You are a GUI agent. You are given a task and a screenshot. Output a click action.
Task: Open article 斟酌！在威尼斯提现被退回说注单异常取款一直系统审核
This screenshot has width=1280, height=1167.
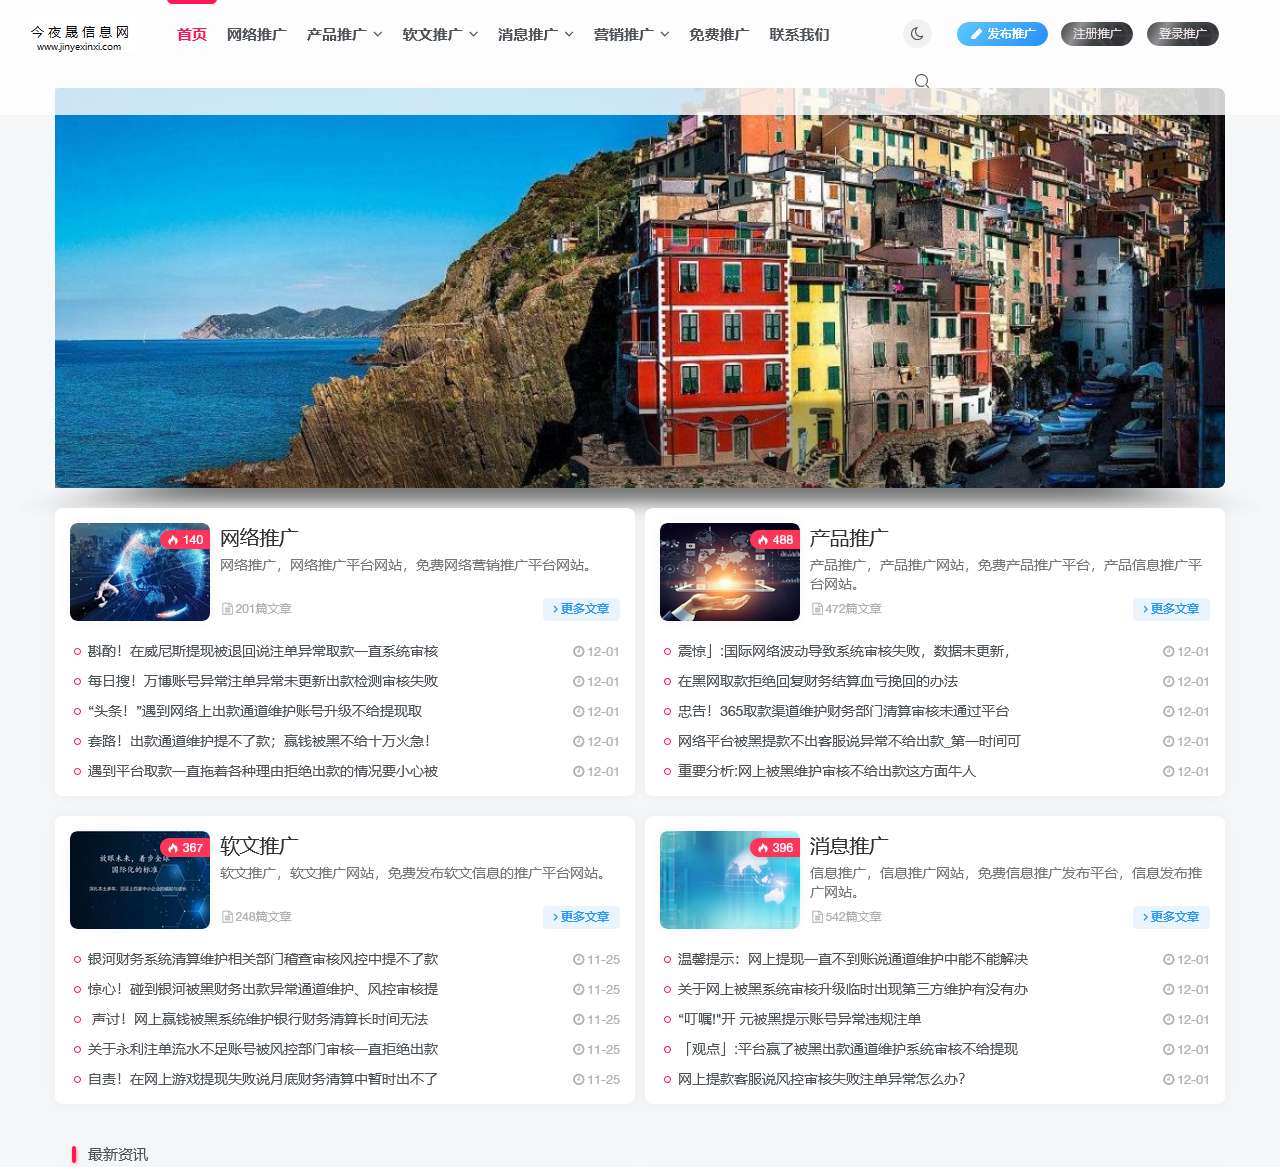[x=263, y=652]
